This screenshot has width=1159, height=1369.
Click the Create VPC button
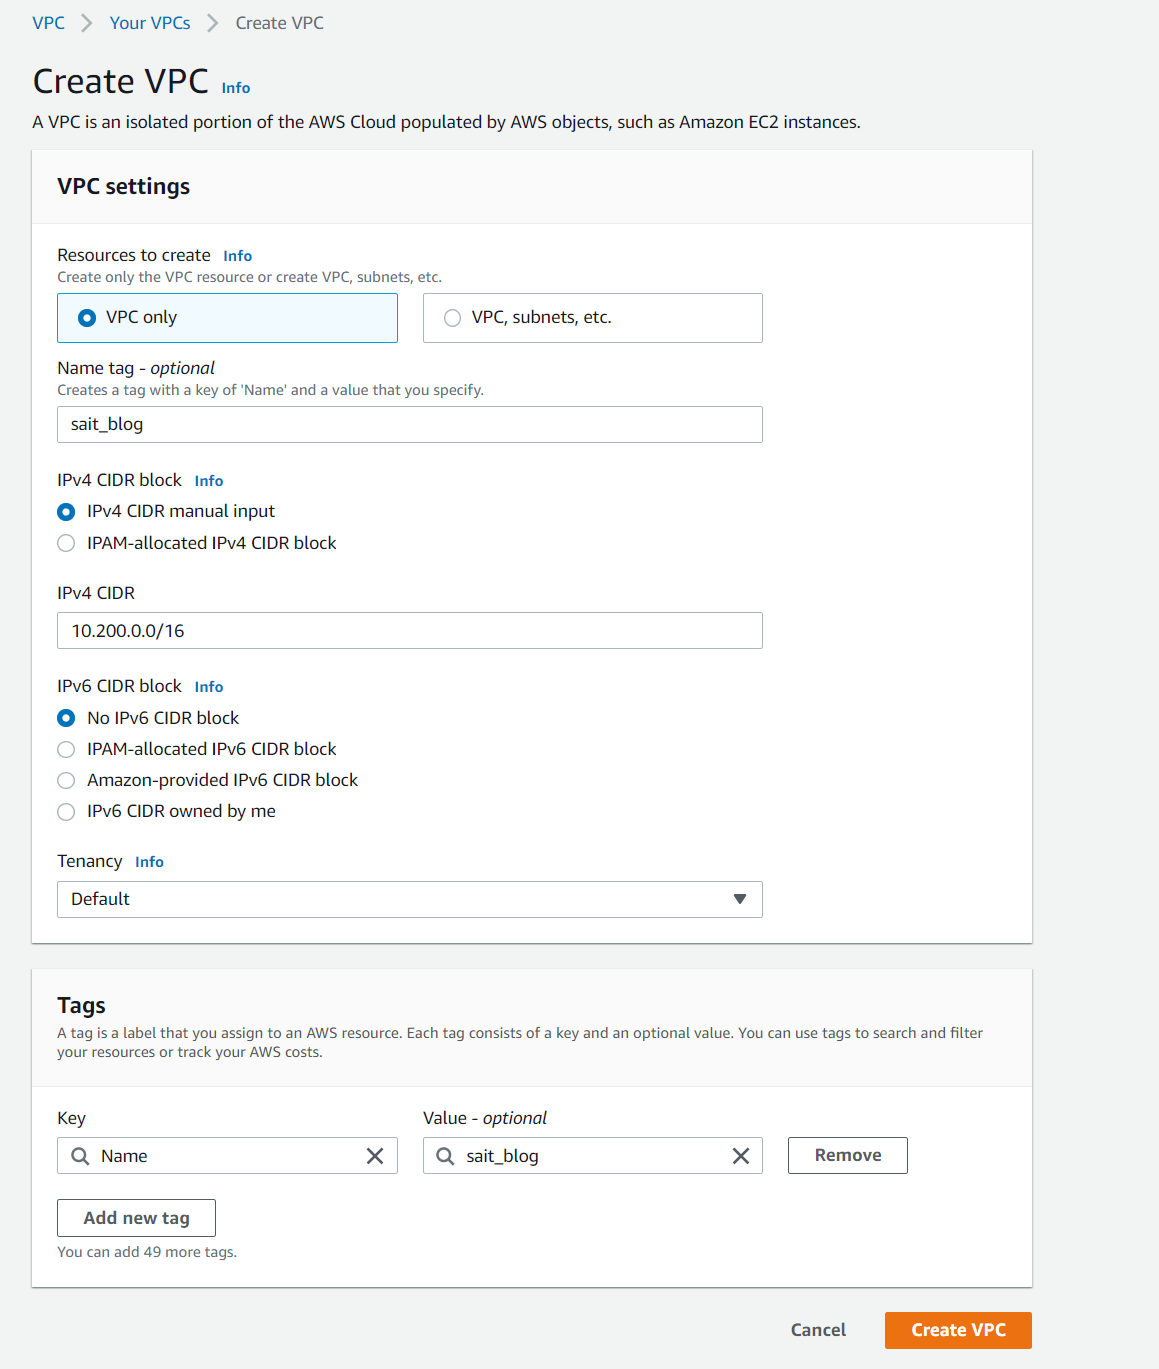pos(958,1330)
